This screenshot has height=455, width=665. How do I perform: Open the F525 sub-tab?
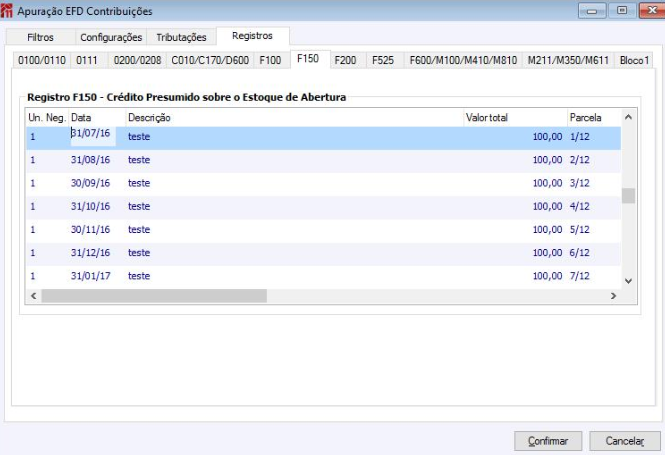point(383,60)
